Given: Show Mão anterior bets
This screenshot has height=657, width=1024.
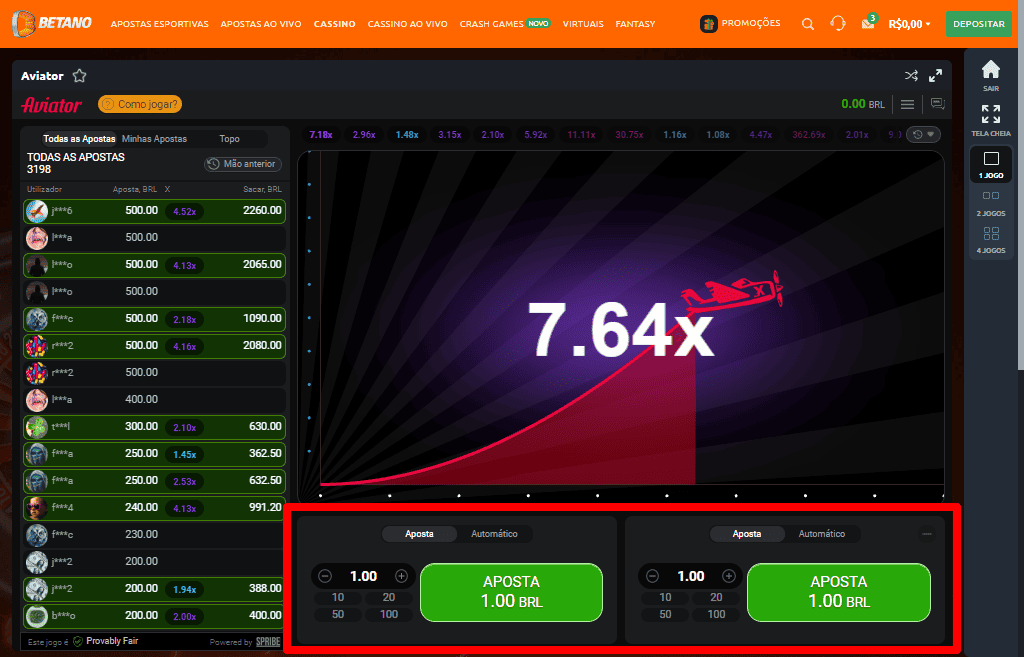Looking at the screenshot, I should click(x=243, y=164).
